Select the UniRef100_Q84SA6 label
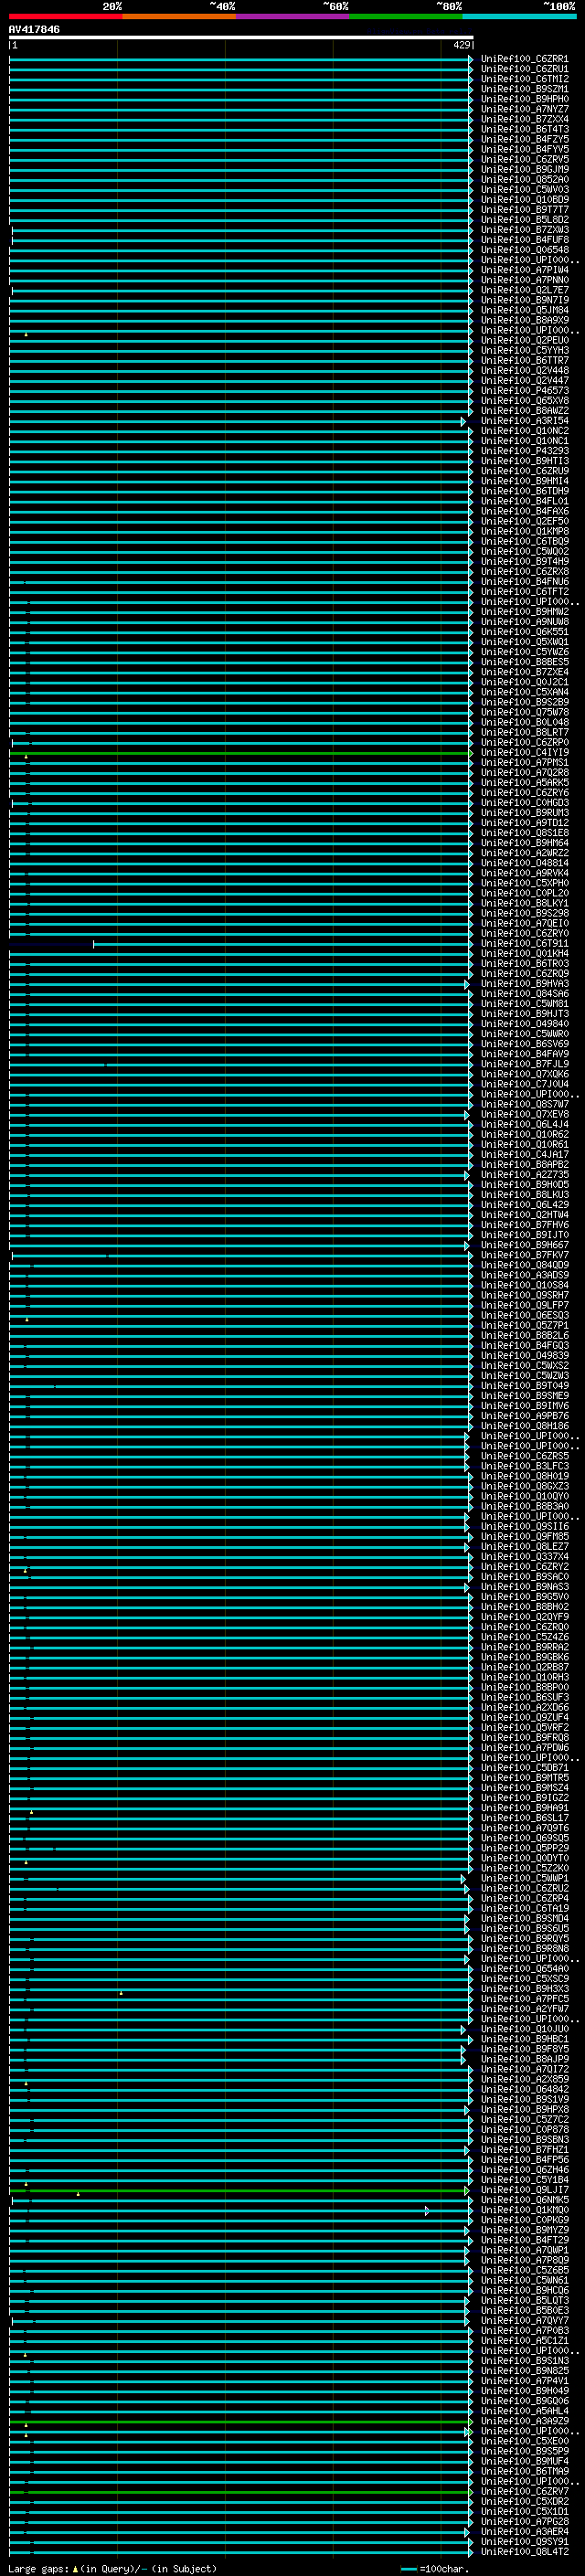The image size is (585, 2576). 524,994
